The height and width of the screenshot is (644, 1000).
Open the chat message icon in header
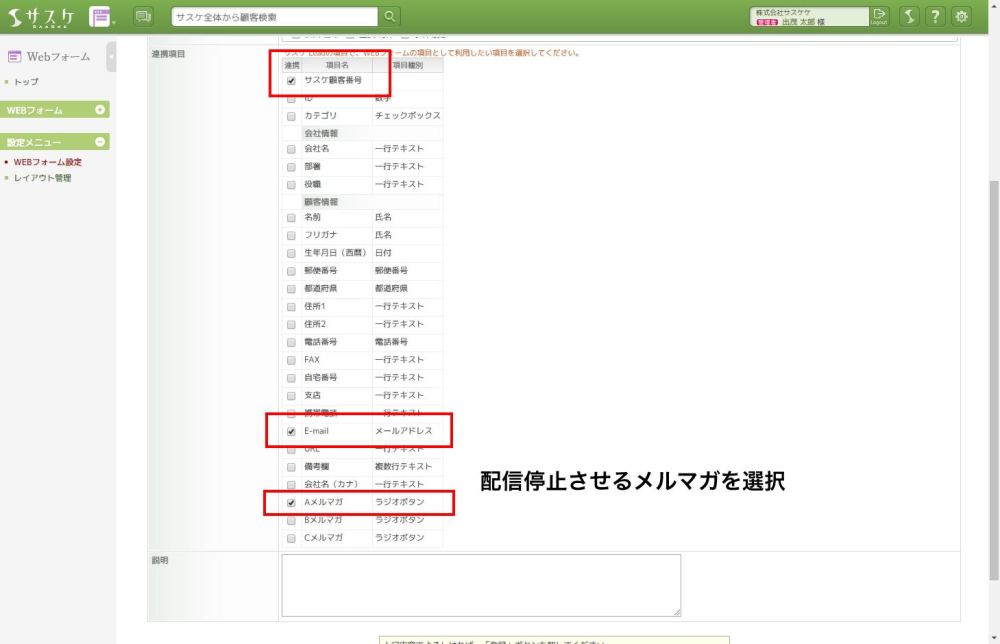point(143,17)
